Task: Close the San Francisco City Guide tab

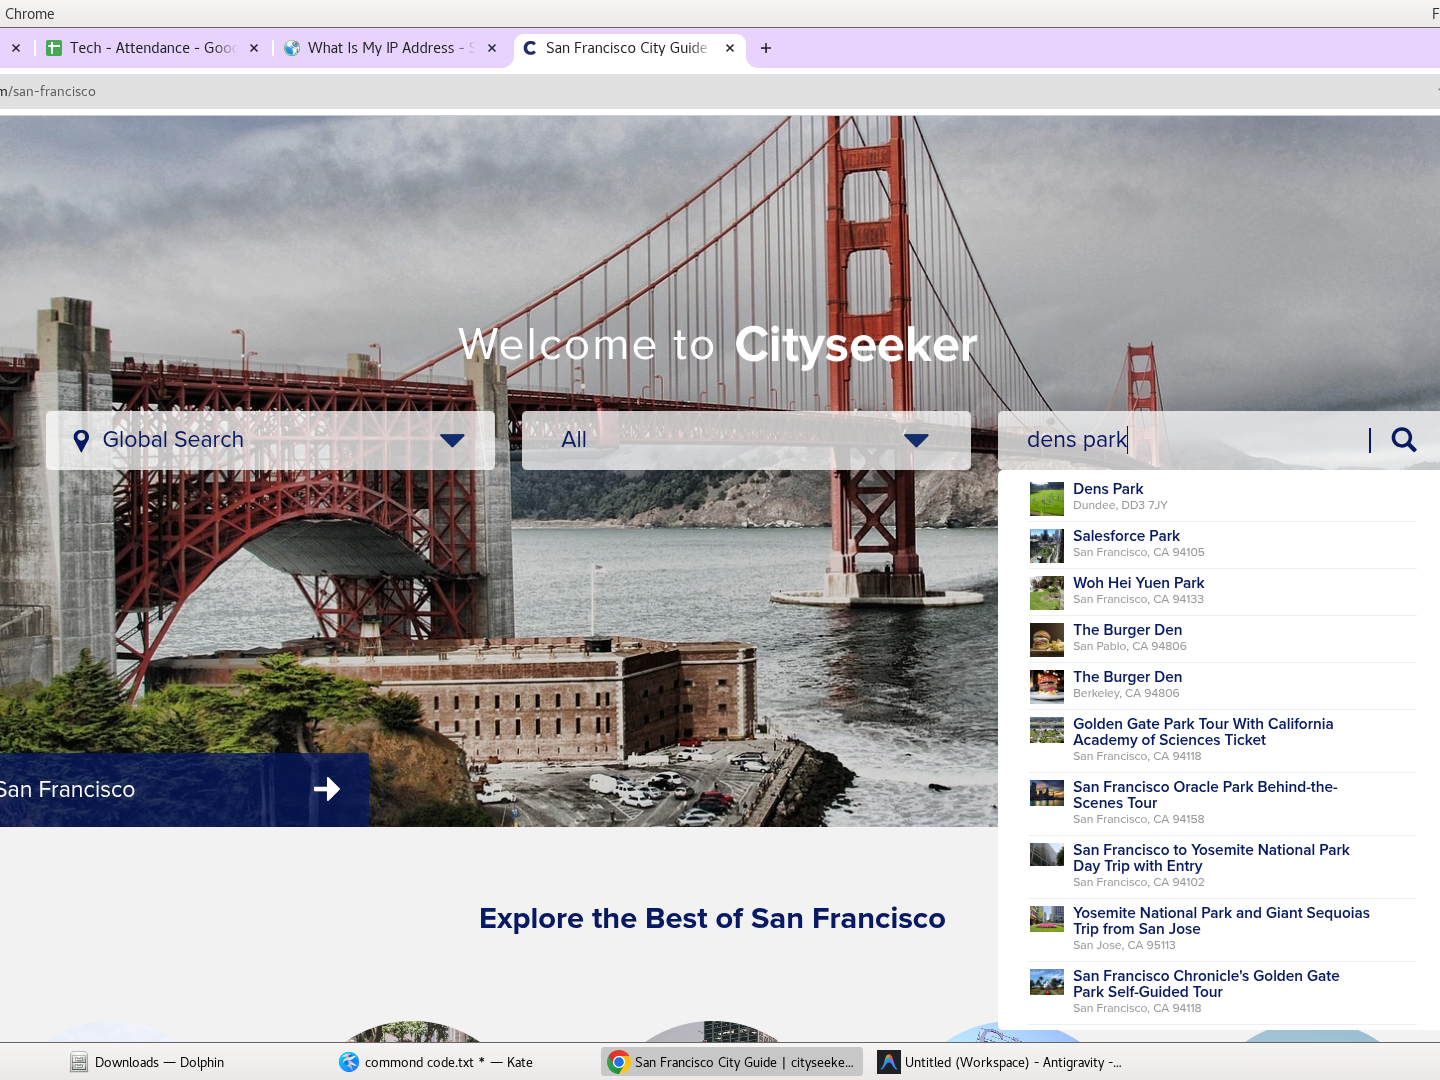Action: pyautogui.click(x=730, y=48)
